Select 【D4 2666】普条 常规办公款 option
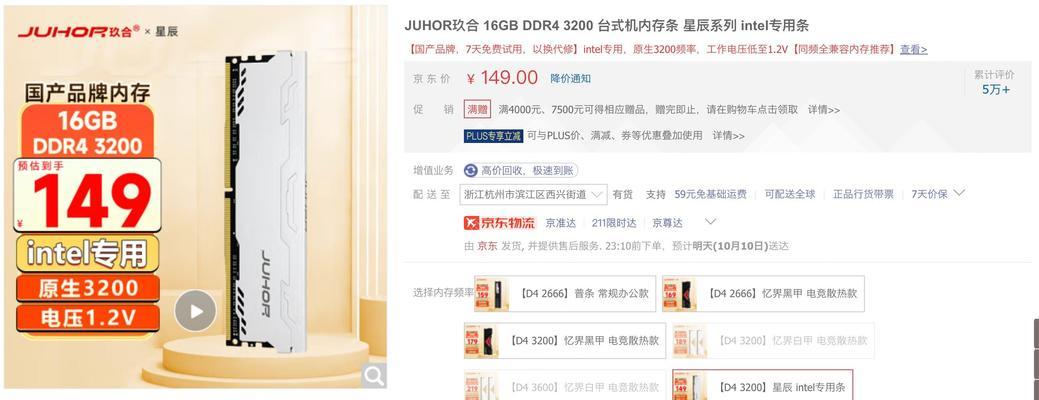1039x400 pixels. coord(565,293)
